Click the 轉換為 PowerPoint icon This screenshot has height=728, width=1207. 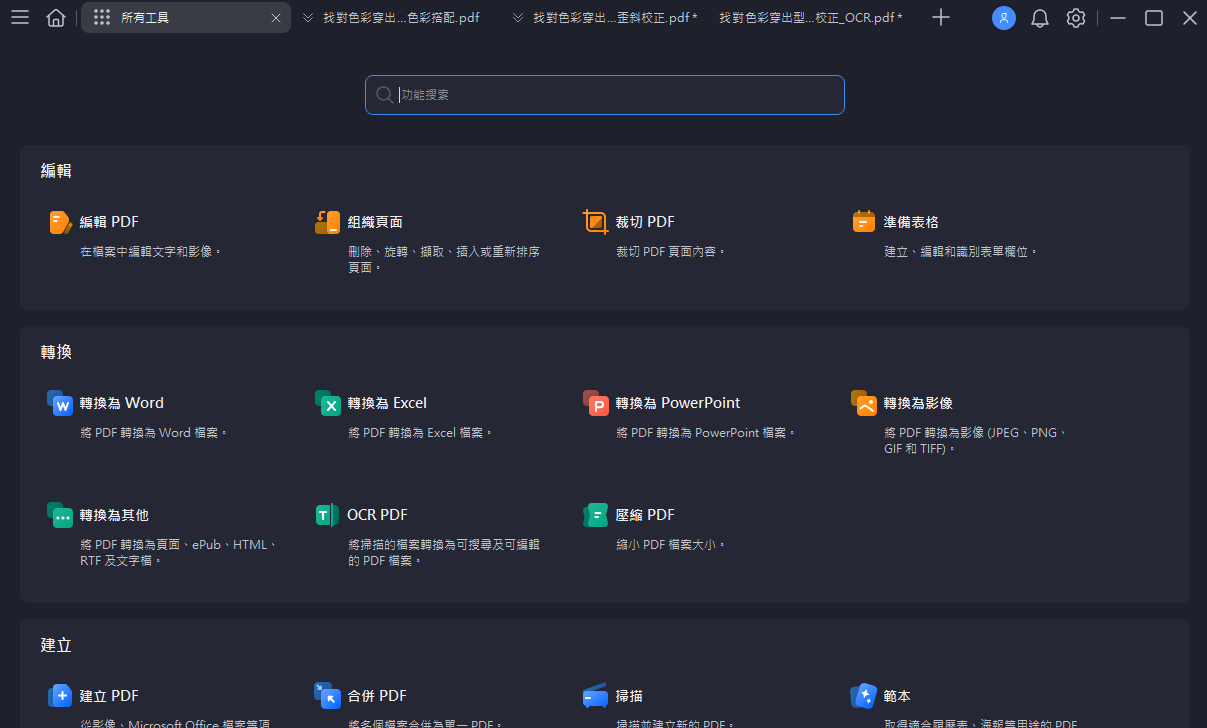(595, 403)
